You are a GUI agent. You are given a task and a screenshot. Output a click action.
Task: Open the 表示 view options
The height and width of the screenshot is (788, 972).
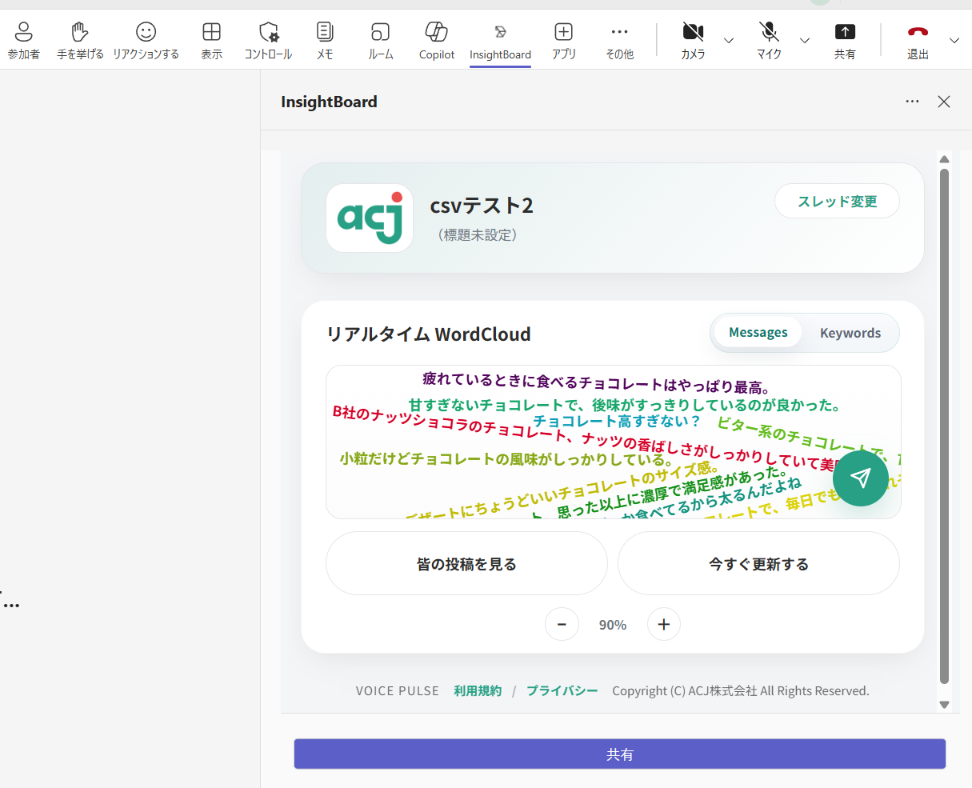(211, 40)
